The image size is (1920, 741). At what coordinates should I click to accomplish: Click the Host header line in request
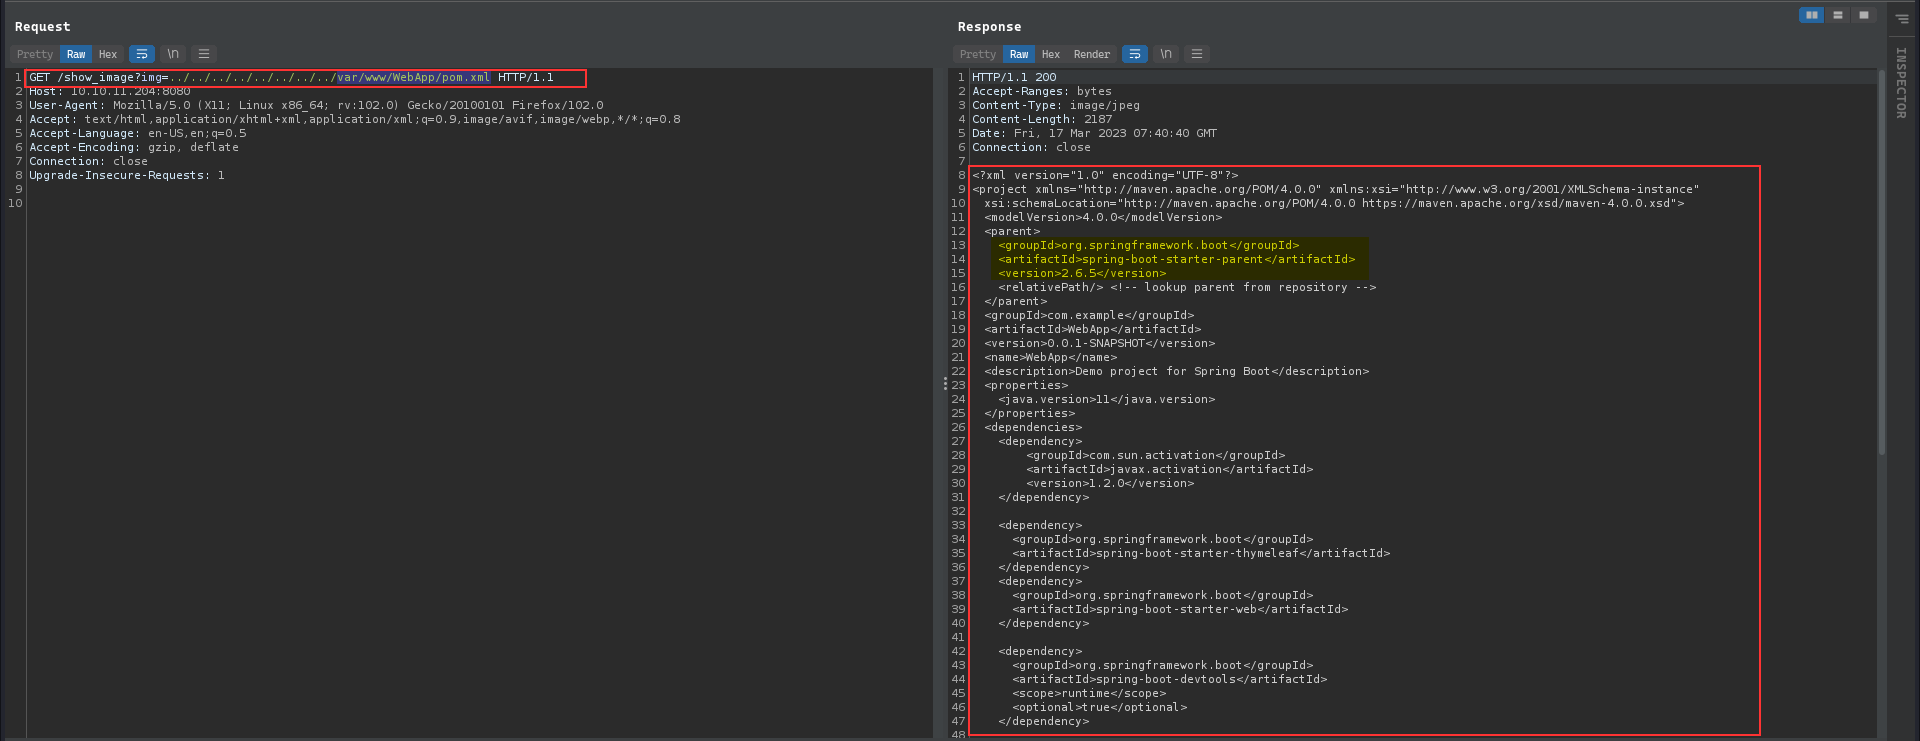[109, 91]
